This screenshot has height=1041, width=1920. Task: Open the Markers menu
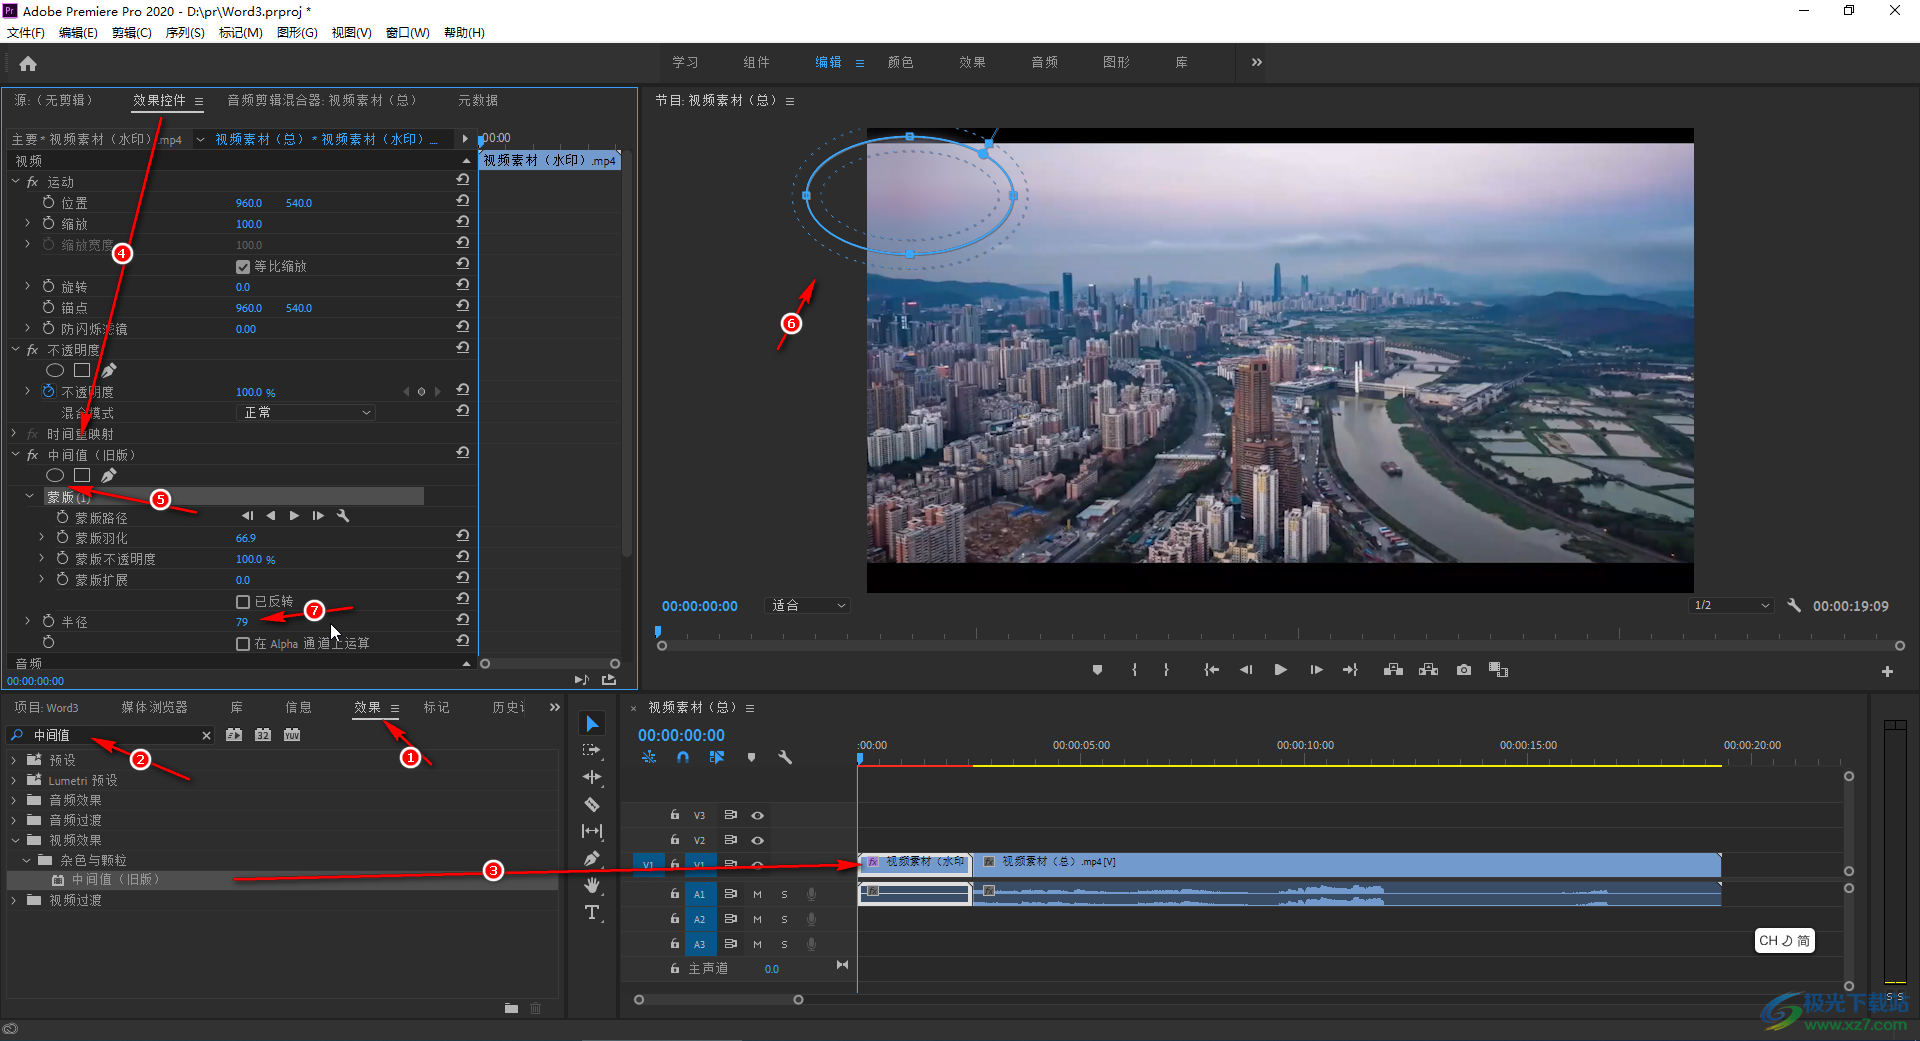coord(240,33)
